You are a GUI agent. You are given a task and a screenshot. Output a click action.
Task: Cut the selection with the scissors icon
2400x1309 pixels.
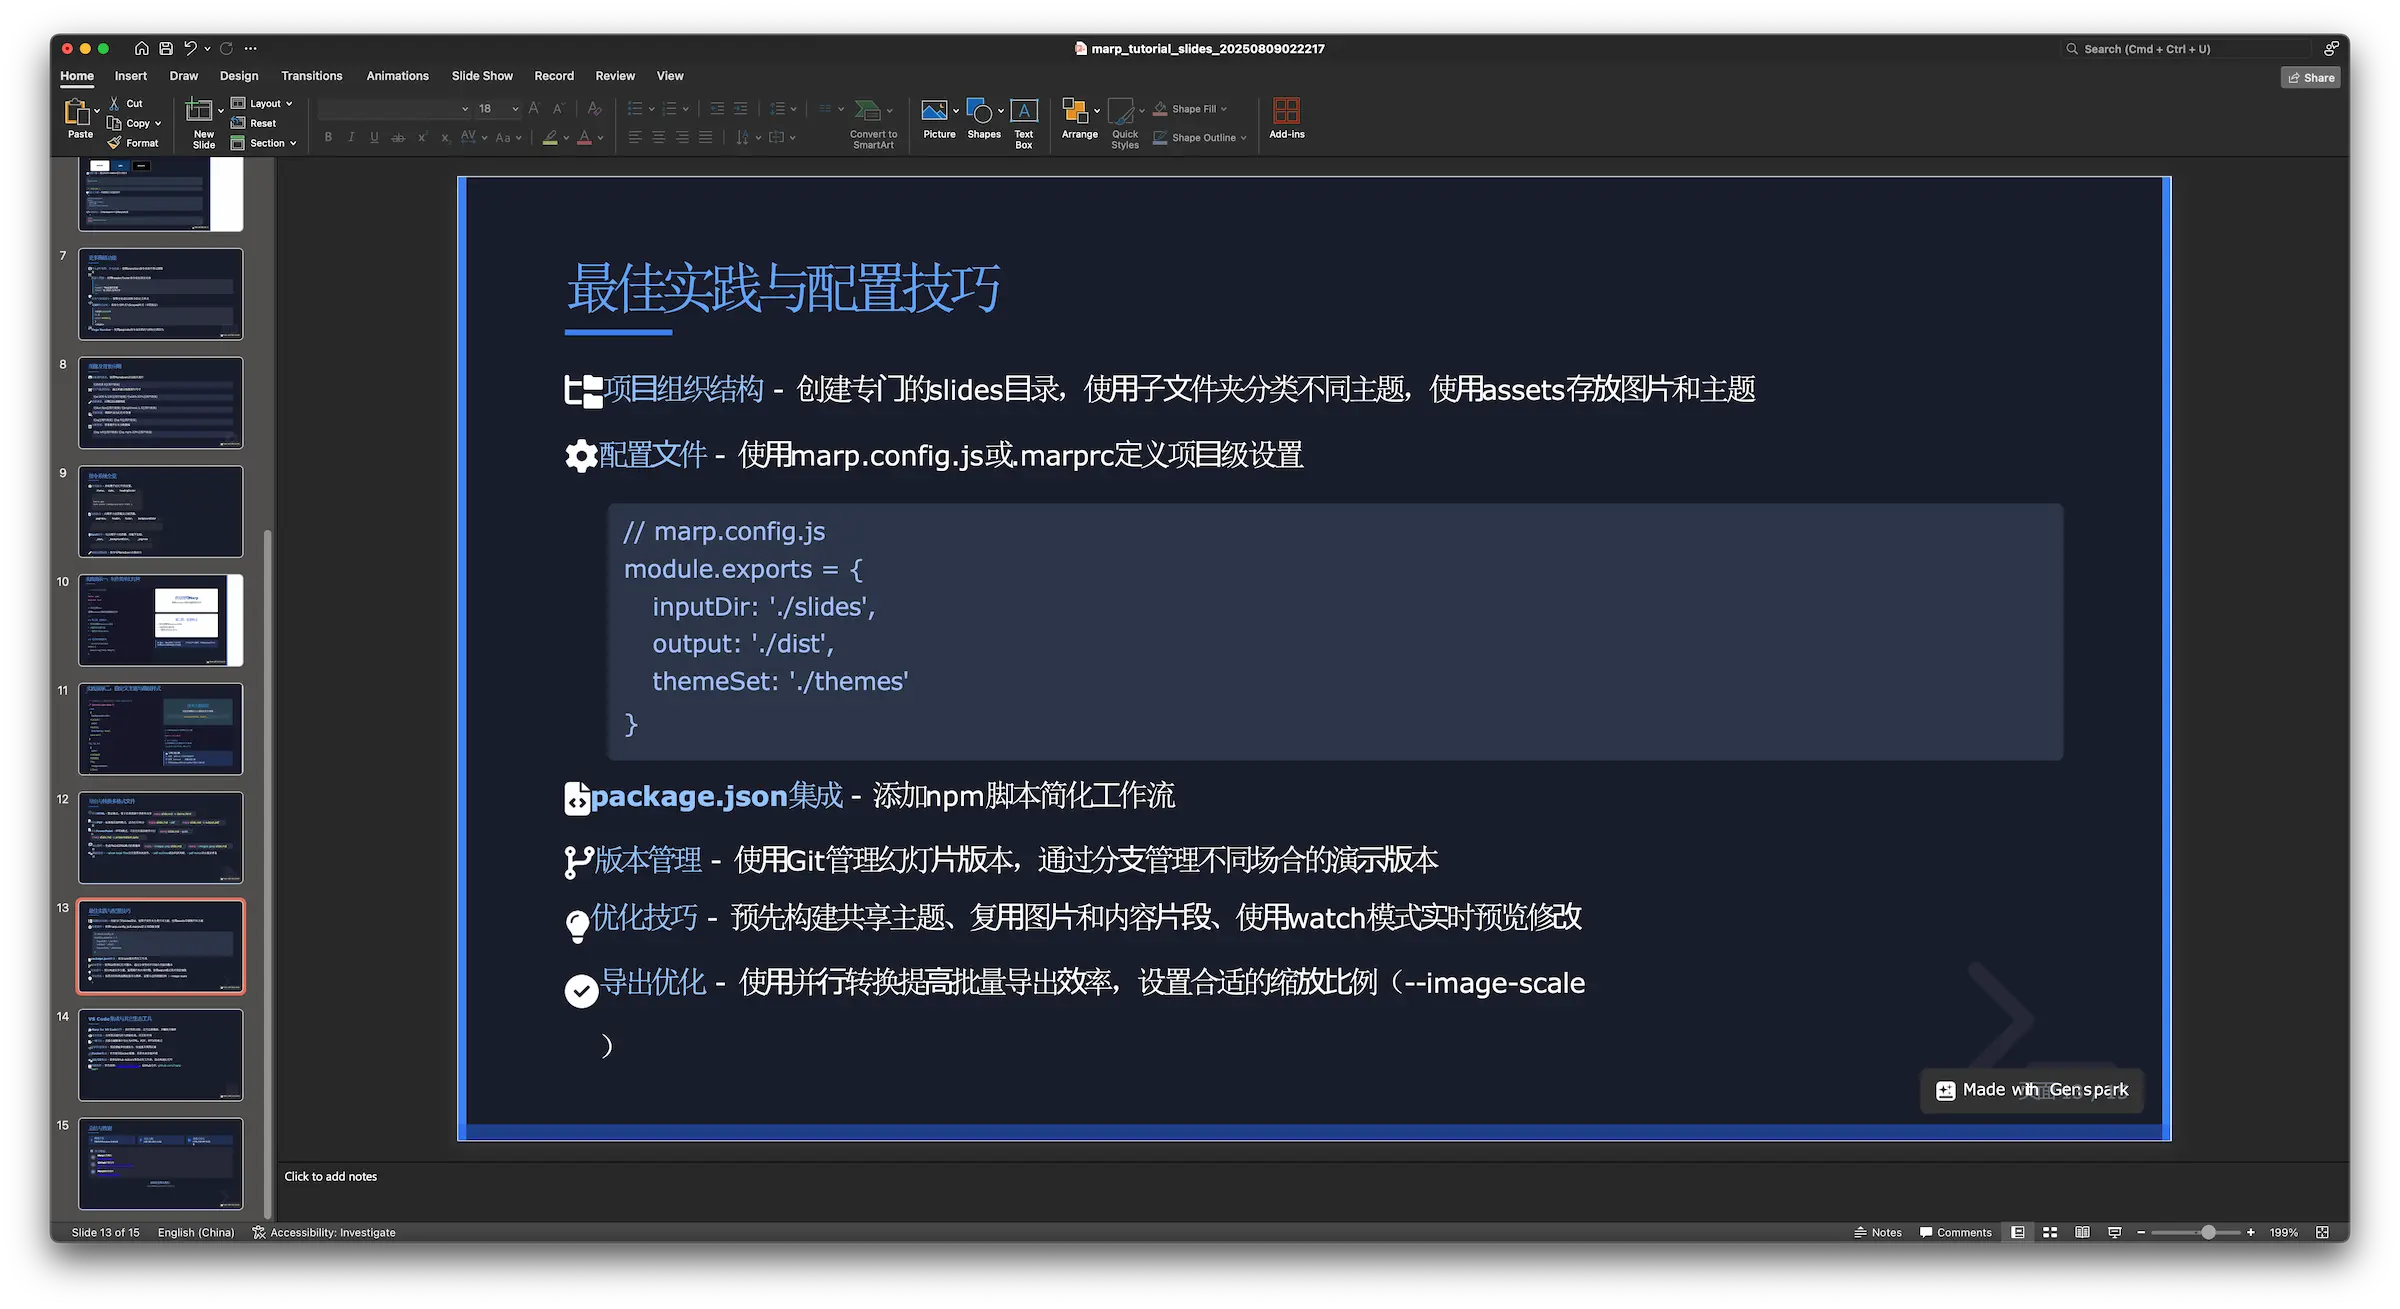pos(114,103)
